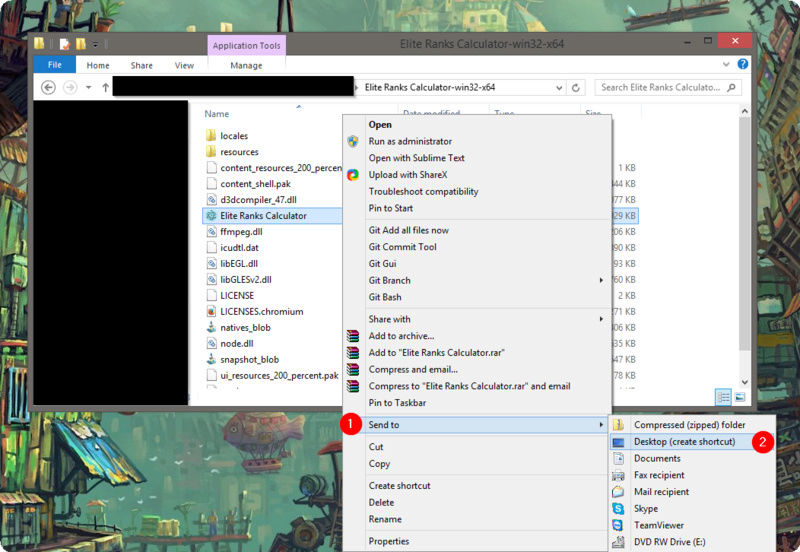The image size is (800, 552).
Task: Open the Send to submenu
Action: point(477,425)
